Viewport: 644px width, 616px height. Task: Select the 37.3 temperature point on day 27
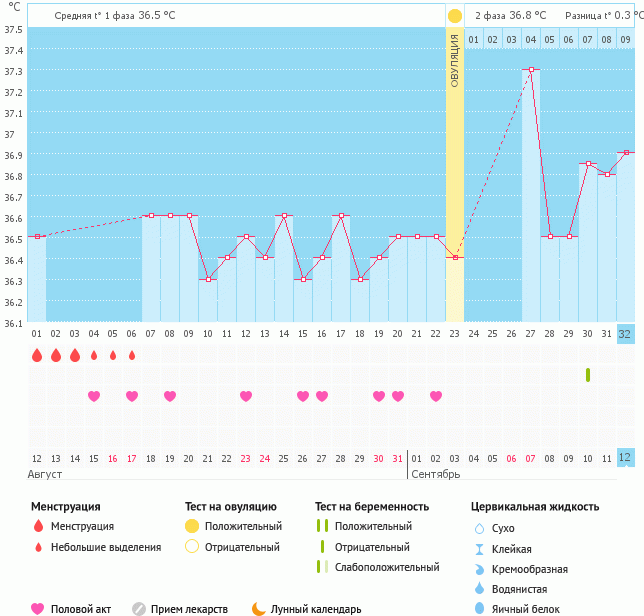point(531,70)
